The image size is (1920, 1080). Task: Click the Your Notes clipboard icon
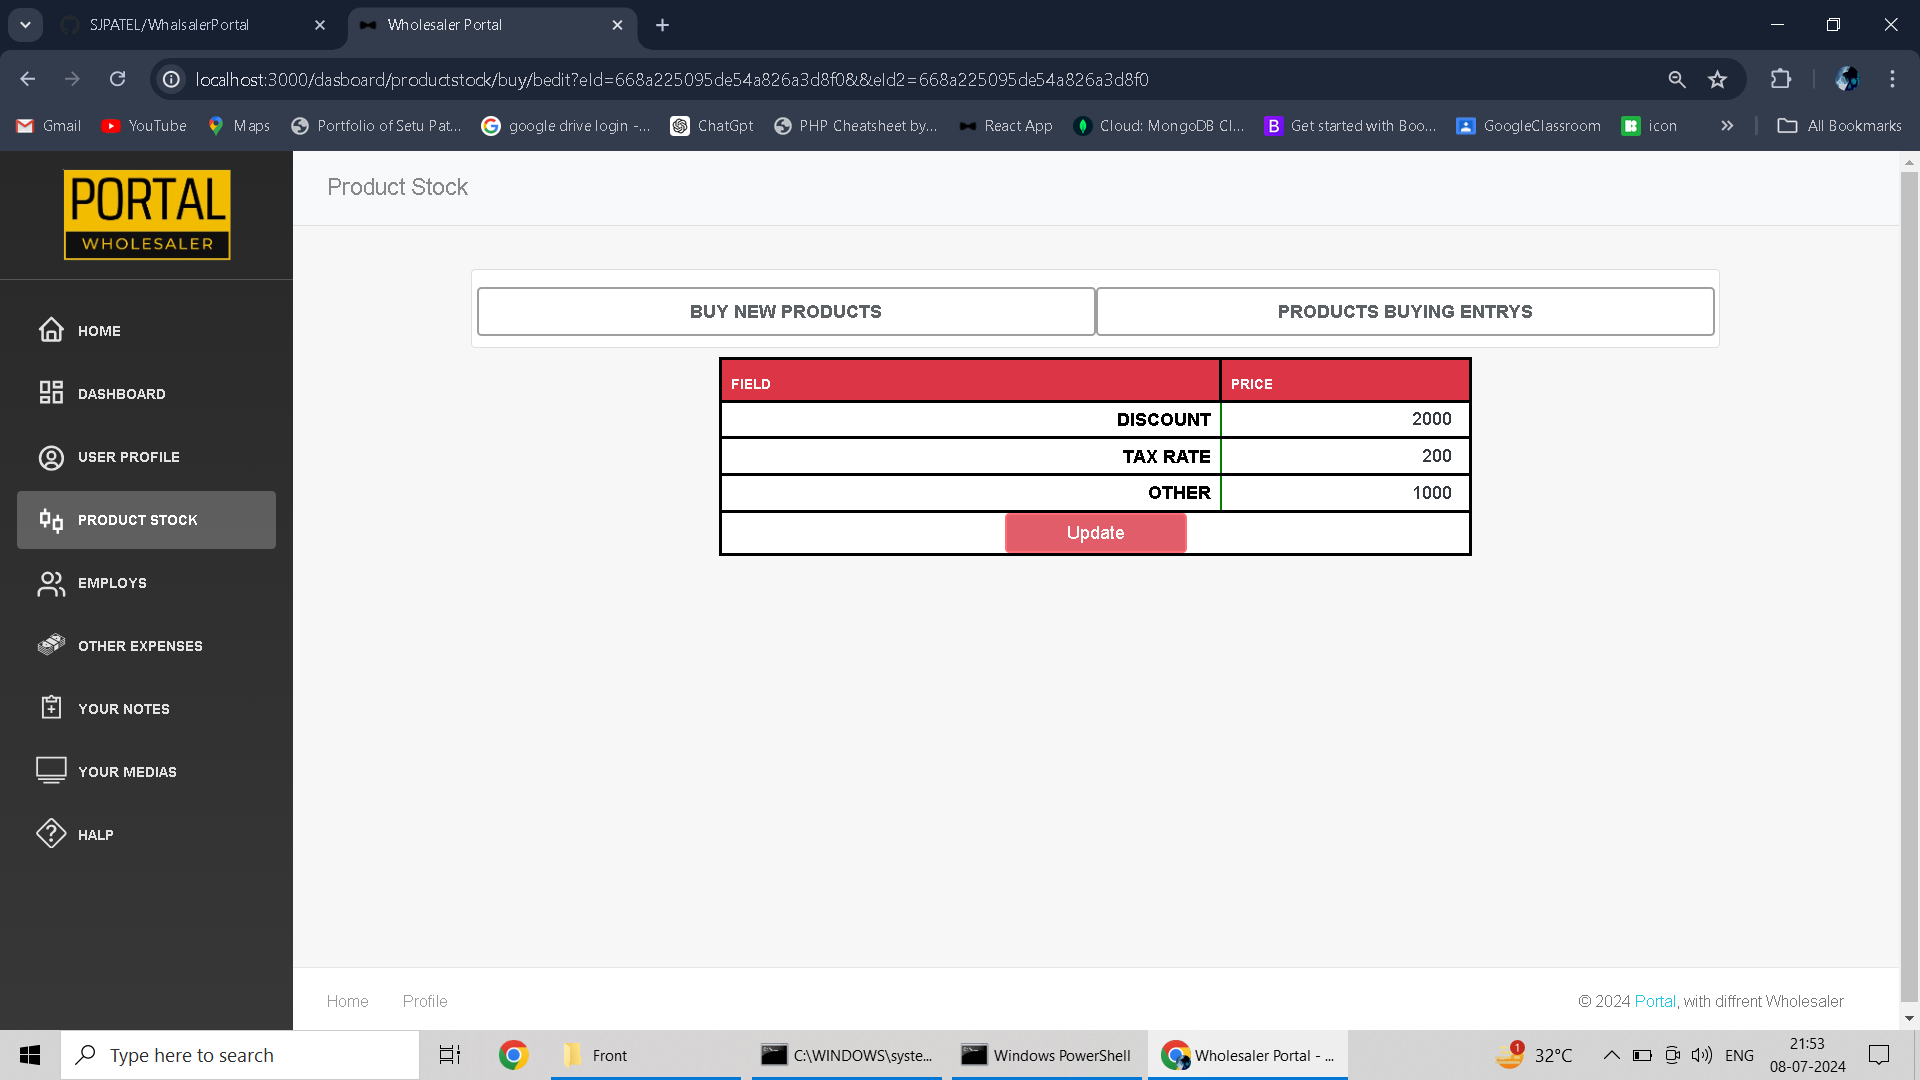51,708
